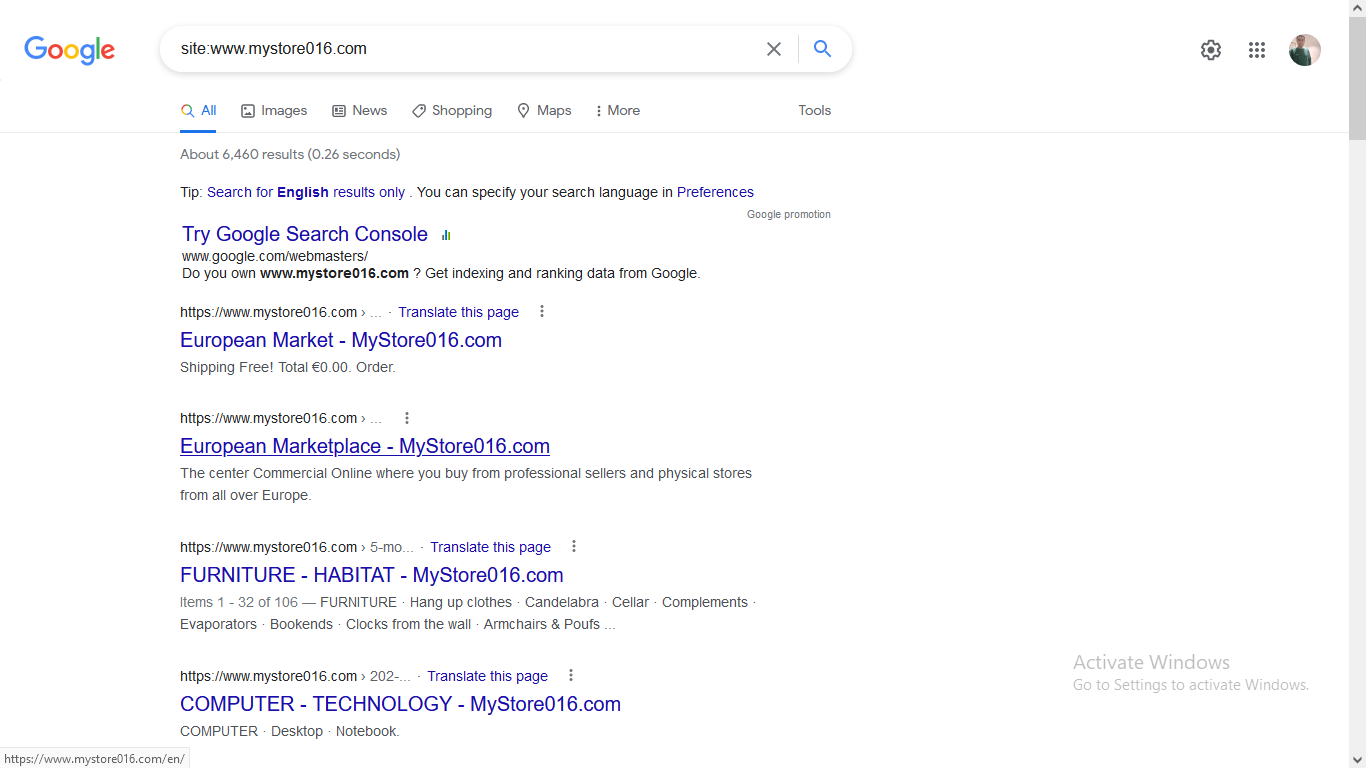Click Translate this page for FURNITURE result
The height and width of the screenshot is (768, 1366).
coord(490,547)
